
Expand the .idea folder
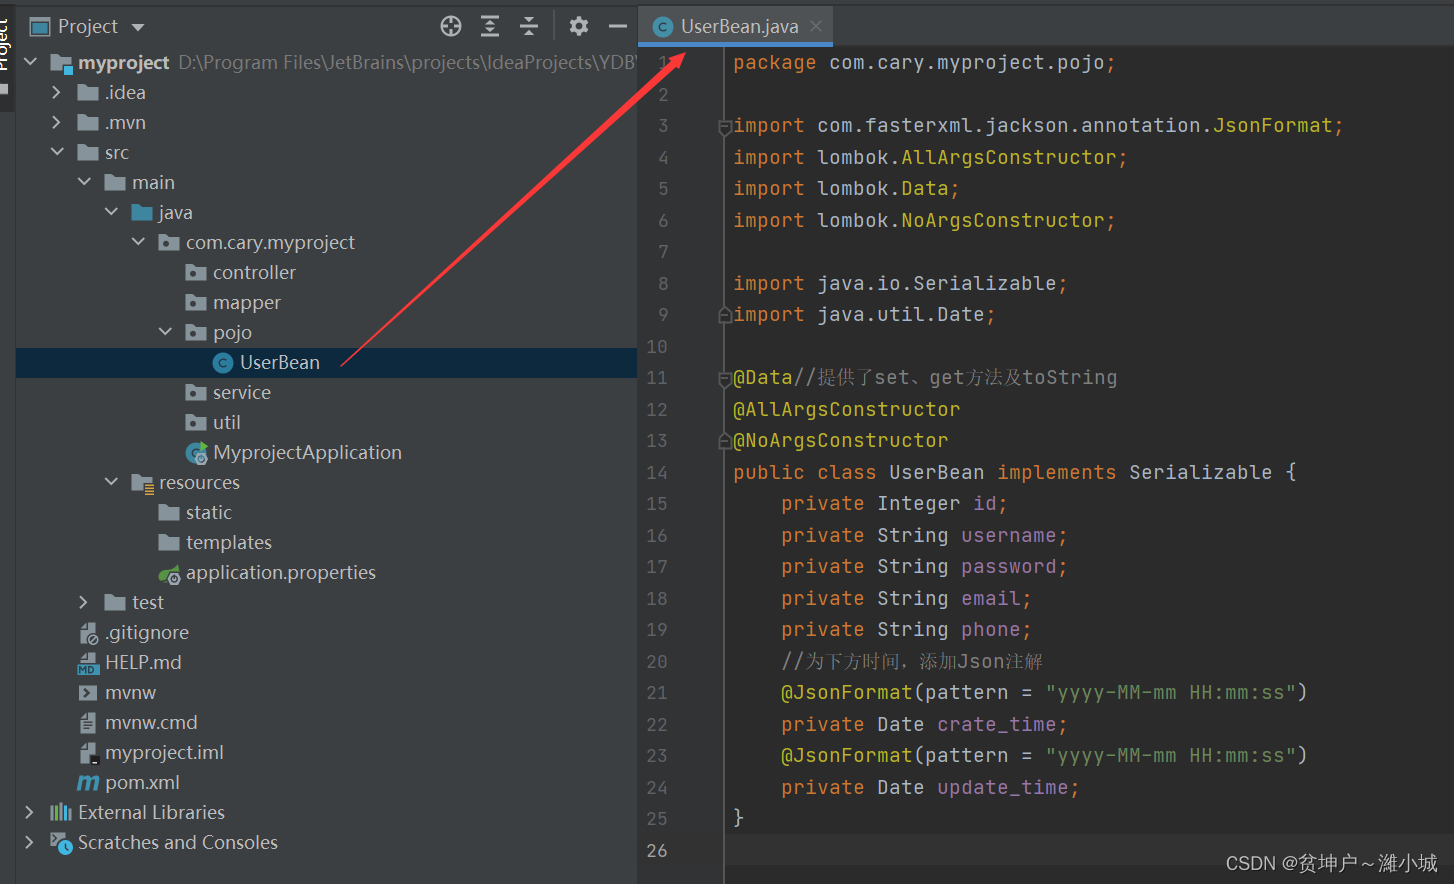click(57, 92)
